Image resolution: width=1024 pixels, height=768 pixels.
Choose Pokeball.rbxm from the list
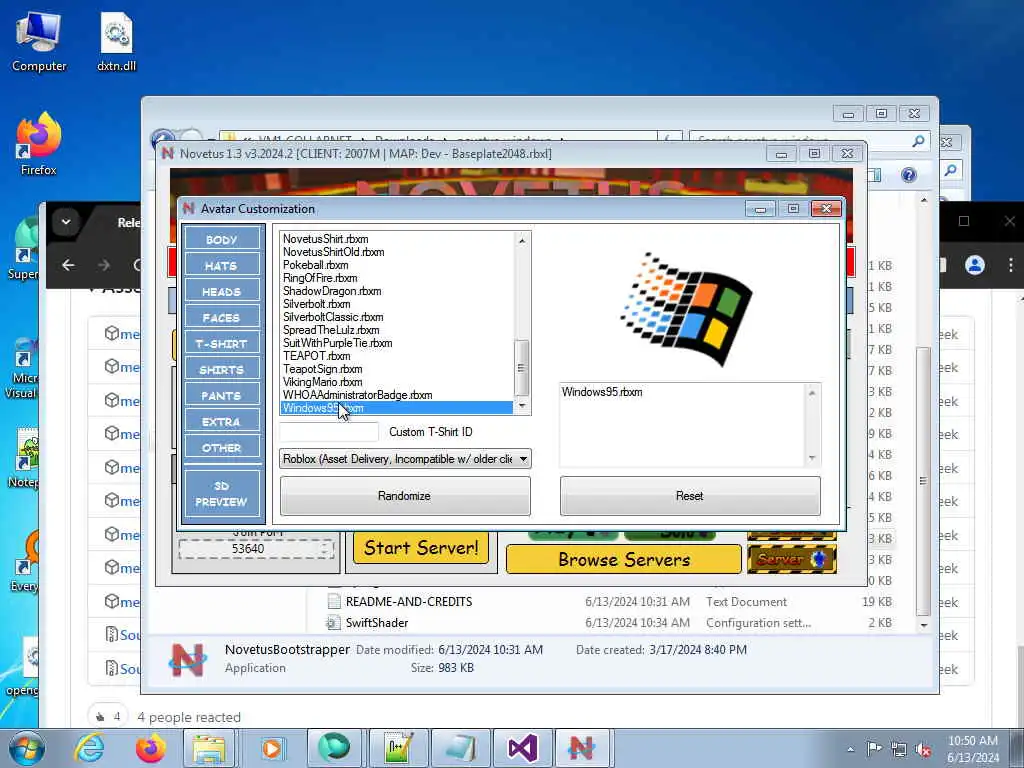[315, 265]
